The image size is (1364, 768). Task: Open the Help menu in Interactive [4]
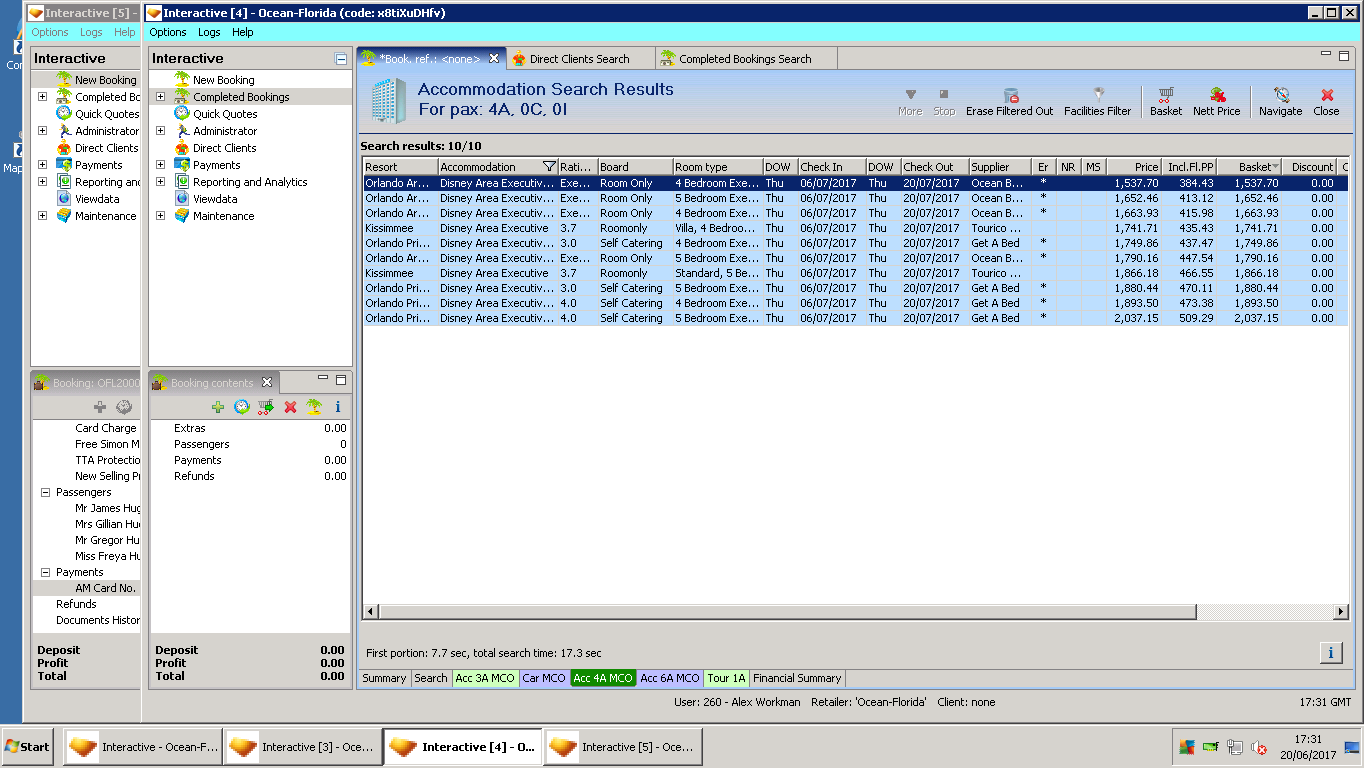(243, 32)
